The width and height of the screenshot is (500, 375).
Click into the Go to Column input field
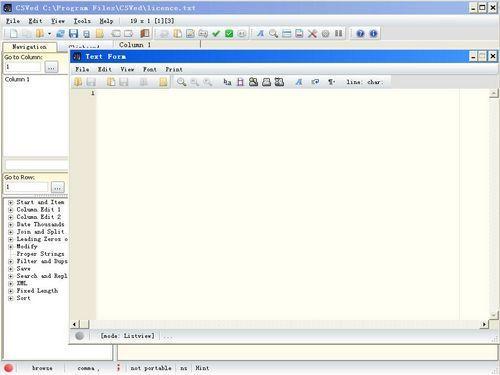(x=23, y=67)
